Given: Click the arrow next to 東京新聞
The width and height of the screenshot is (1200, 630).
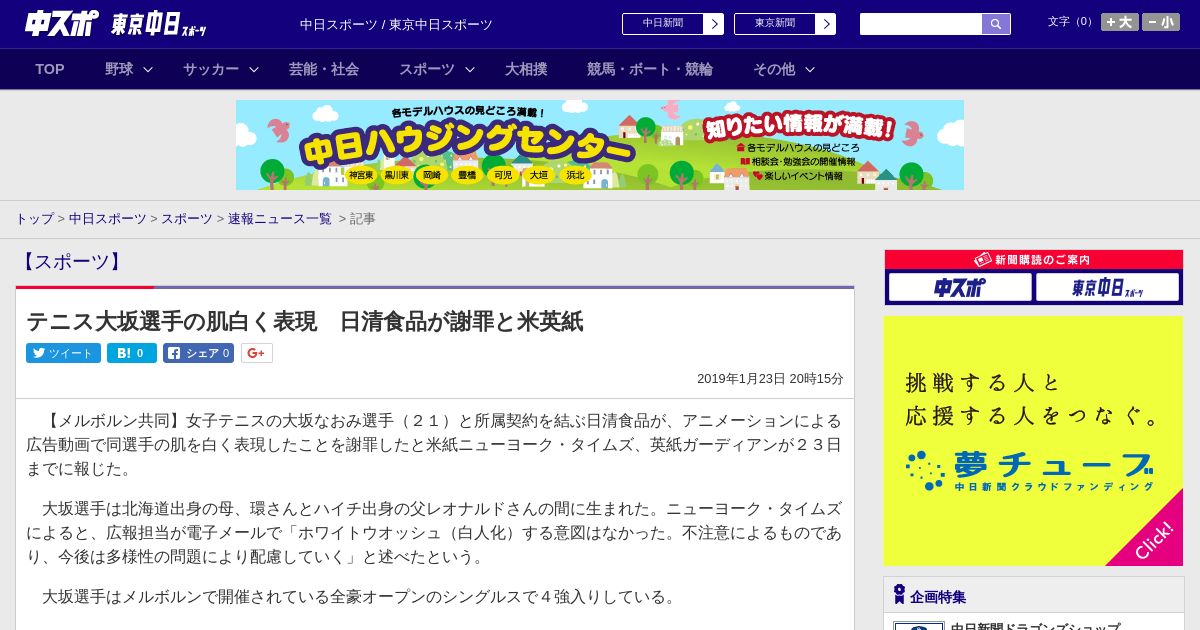Looking at the screenshot, I should point(826,24).
